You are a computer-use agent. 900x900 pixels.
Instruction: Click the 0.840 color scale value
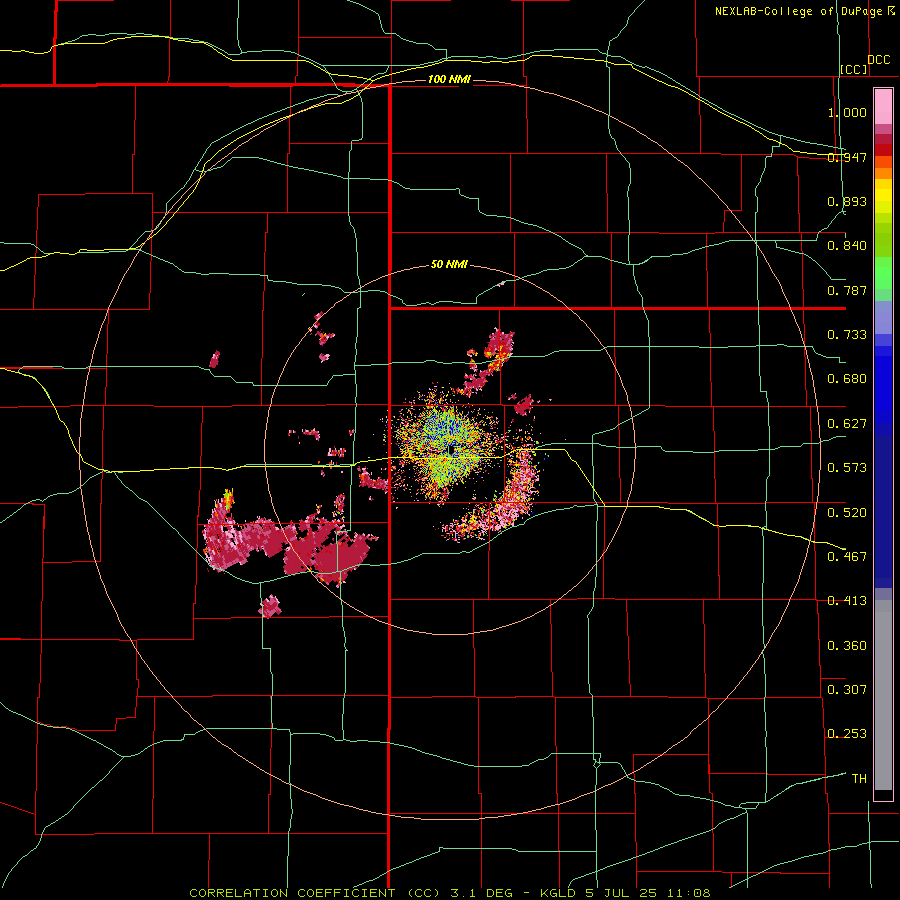tap(847, 246)
